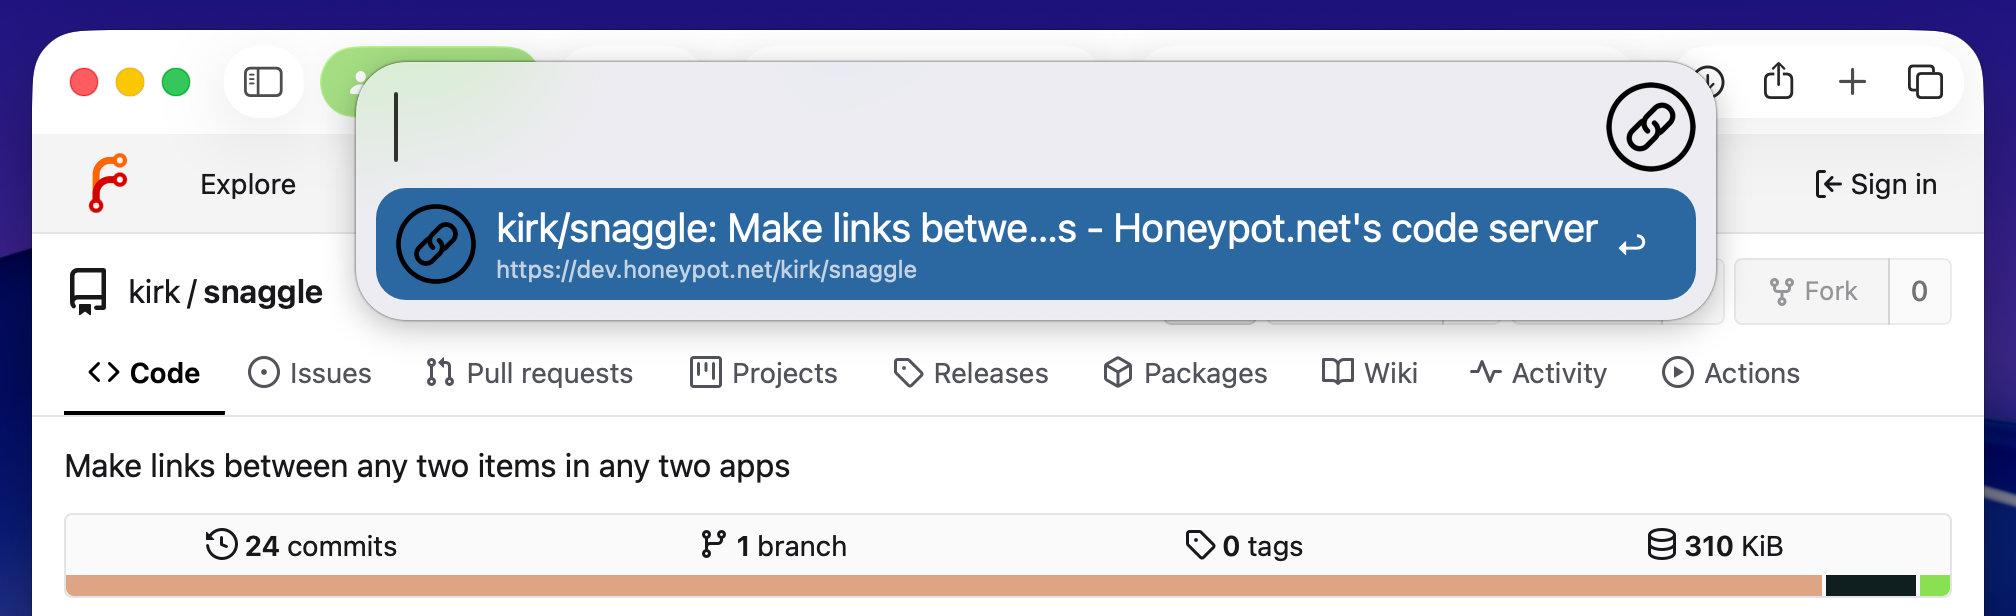View the 0 tags link
The height and width of the screenshot is (616, 2016).
pos(1244,546)
